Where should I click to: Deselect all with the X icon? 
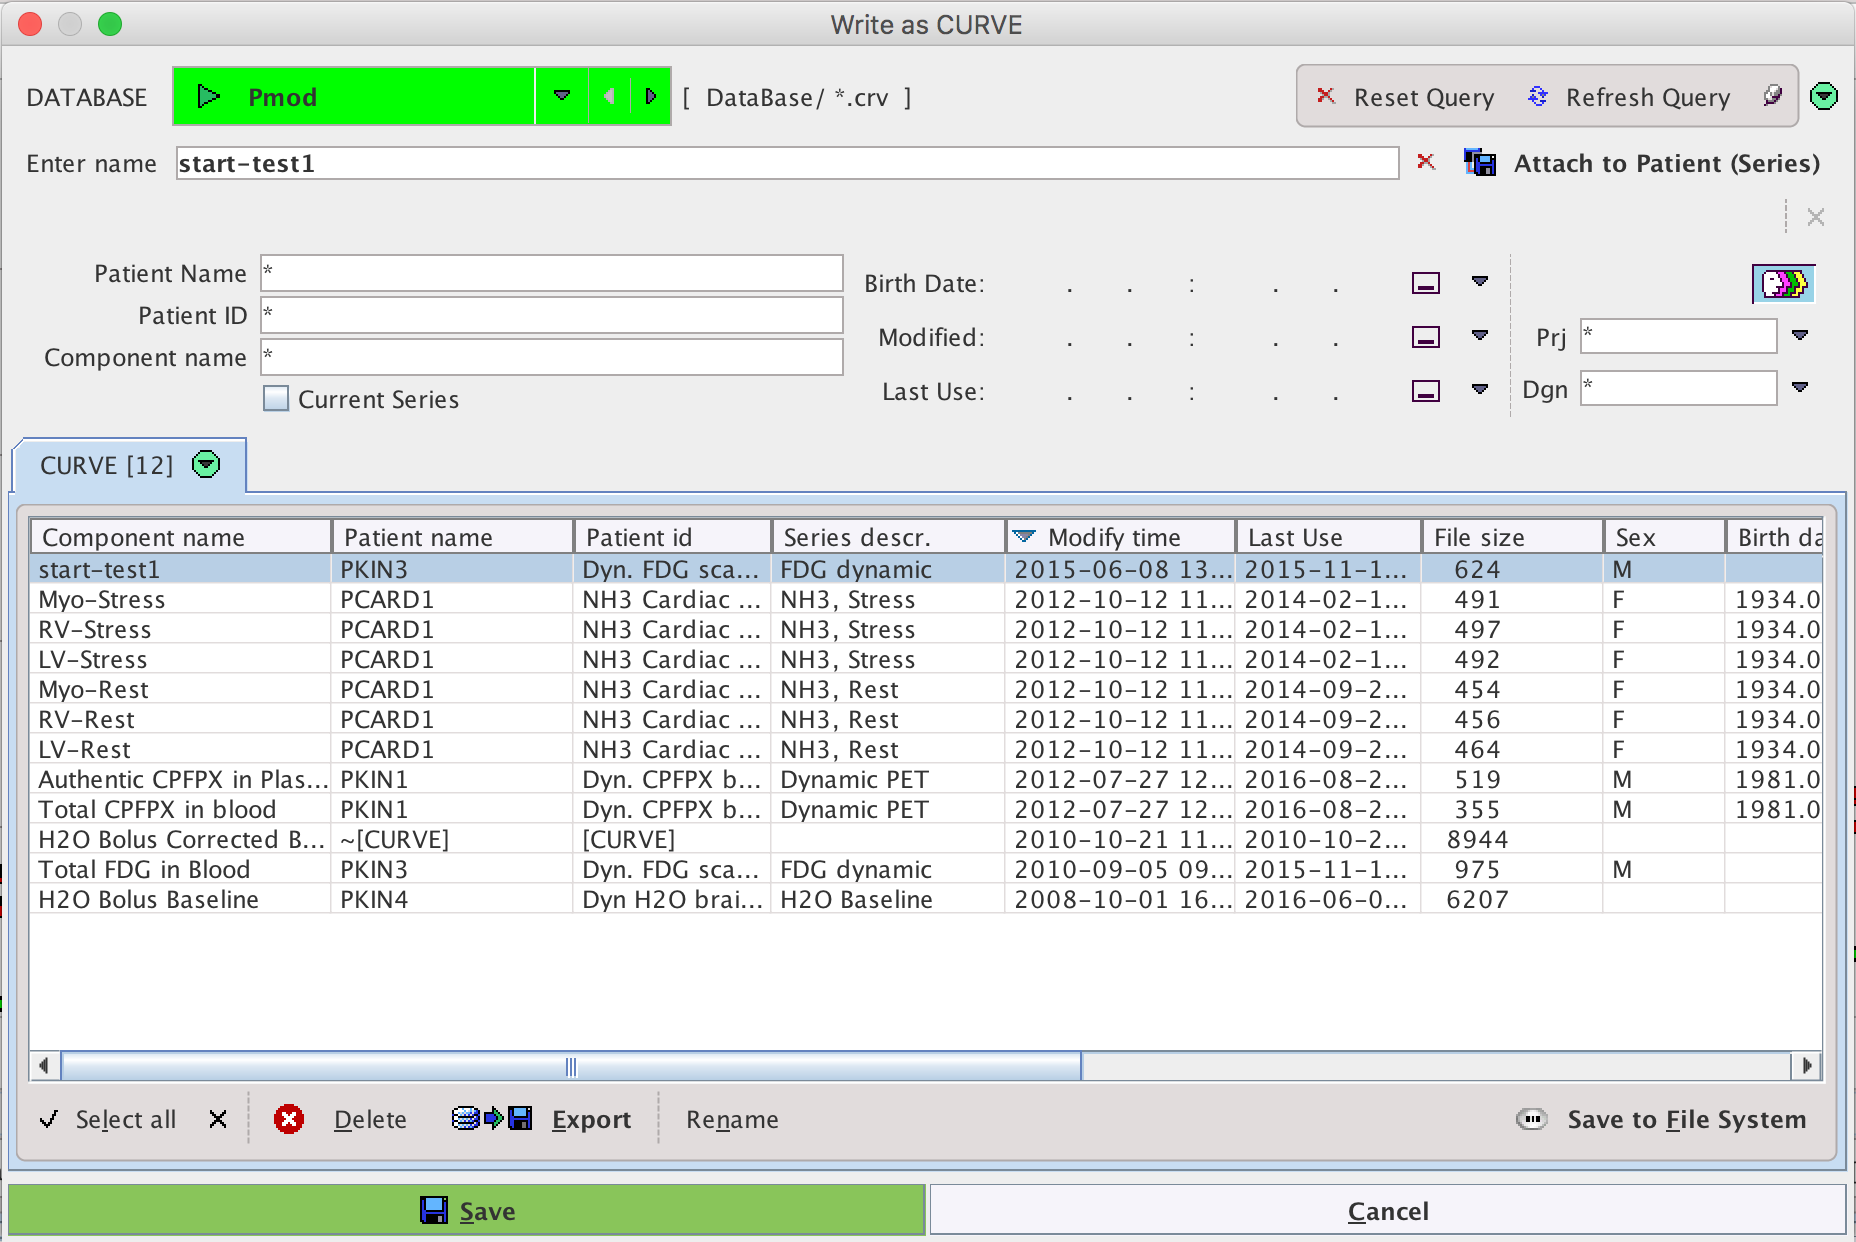pos(218,1119)
